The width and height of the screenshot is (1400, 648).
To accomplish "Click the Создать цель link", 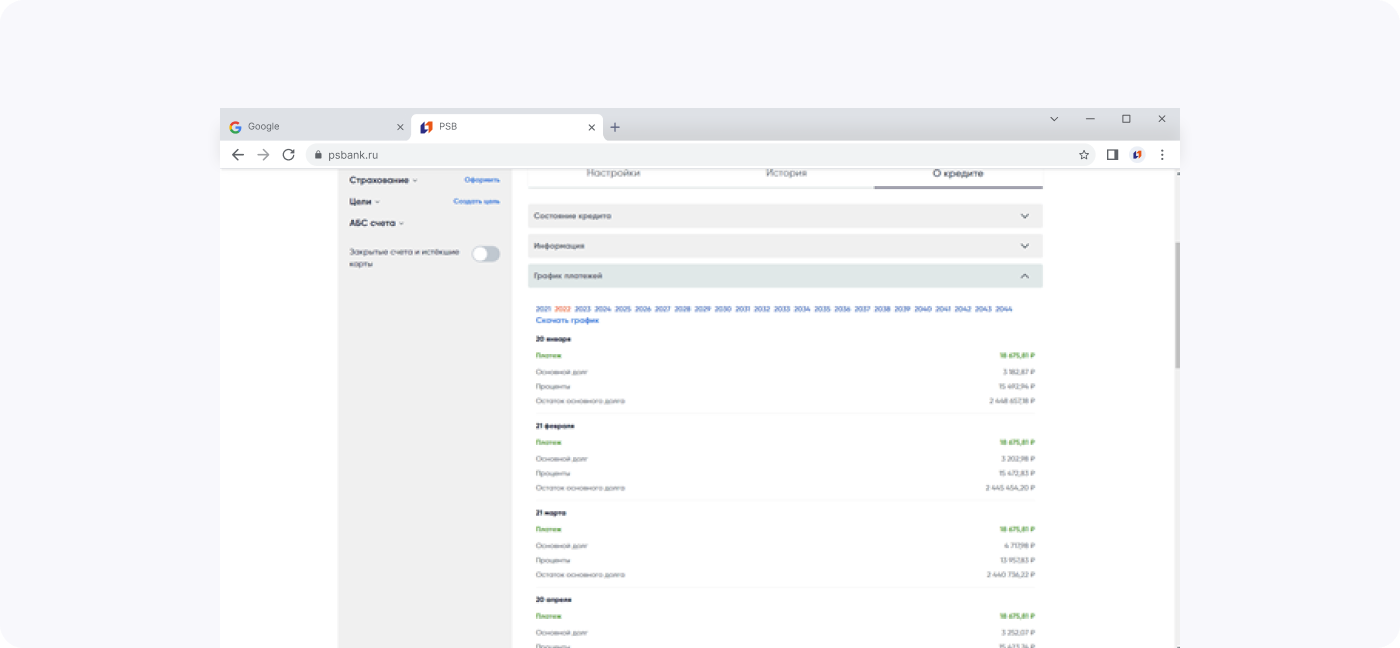I will [x=476, y=201].
